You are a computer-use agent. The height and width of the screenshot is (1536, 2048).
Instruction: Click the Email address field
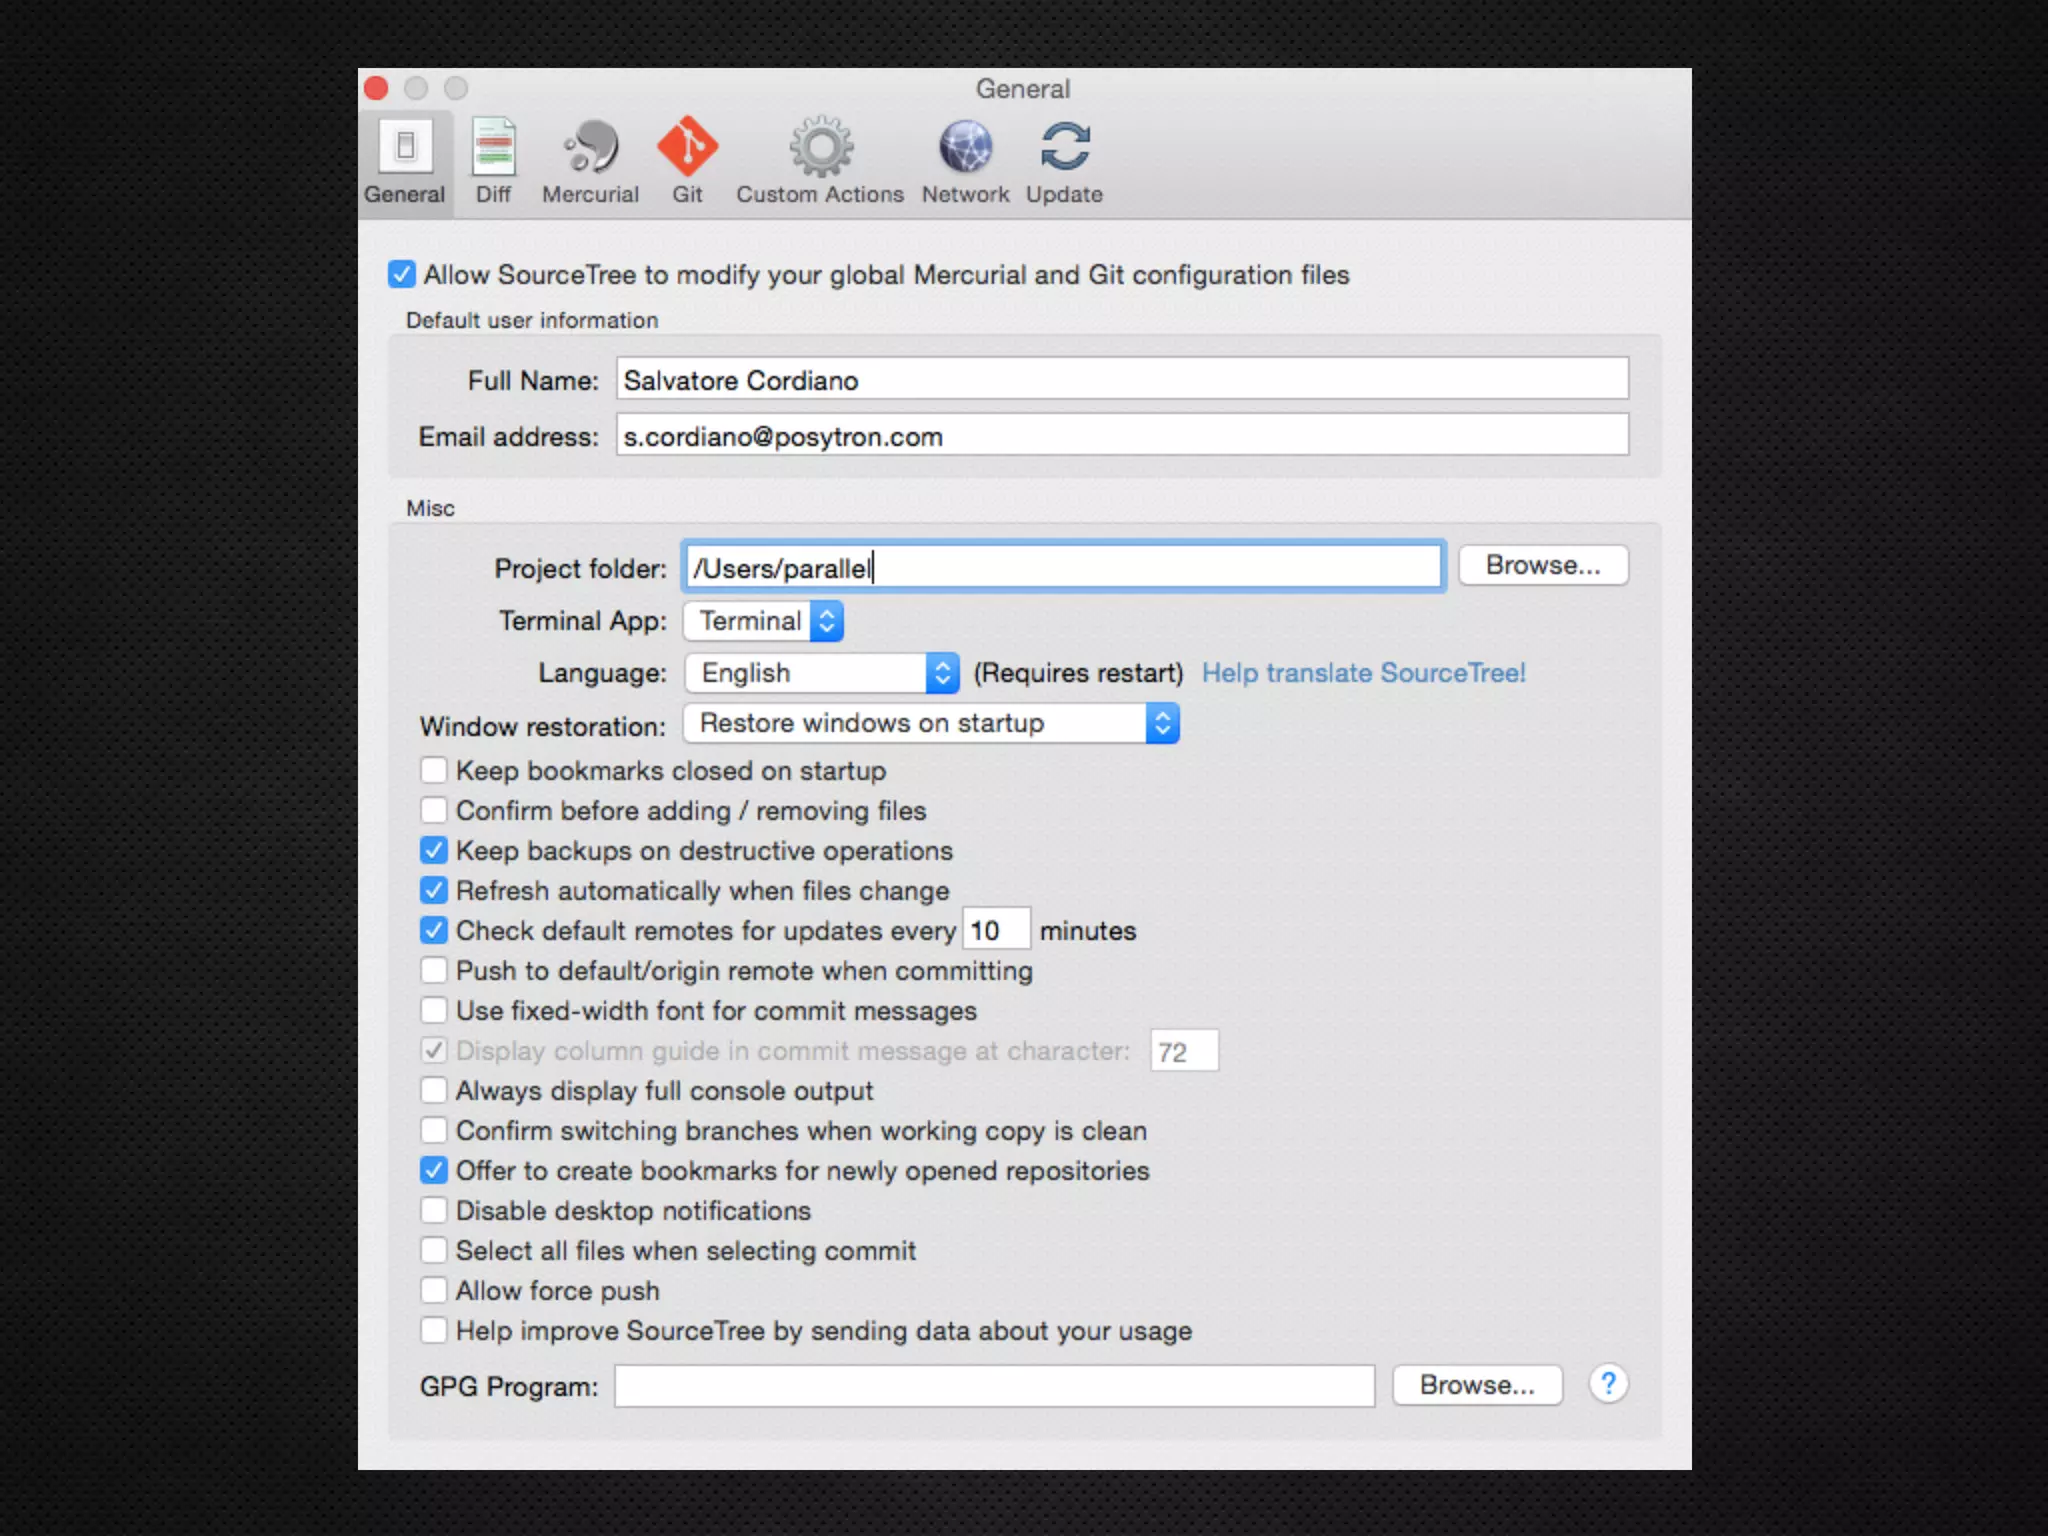pos(1122,436)
